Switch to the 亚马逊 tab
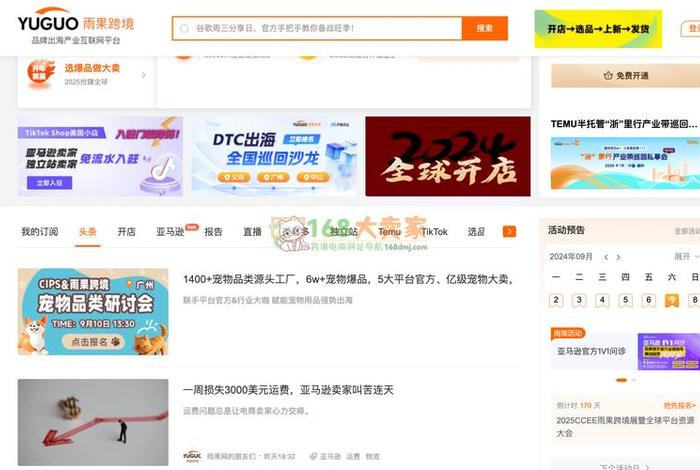The height and width of the screenshot is (470, 700). click(170, 232)
